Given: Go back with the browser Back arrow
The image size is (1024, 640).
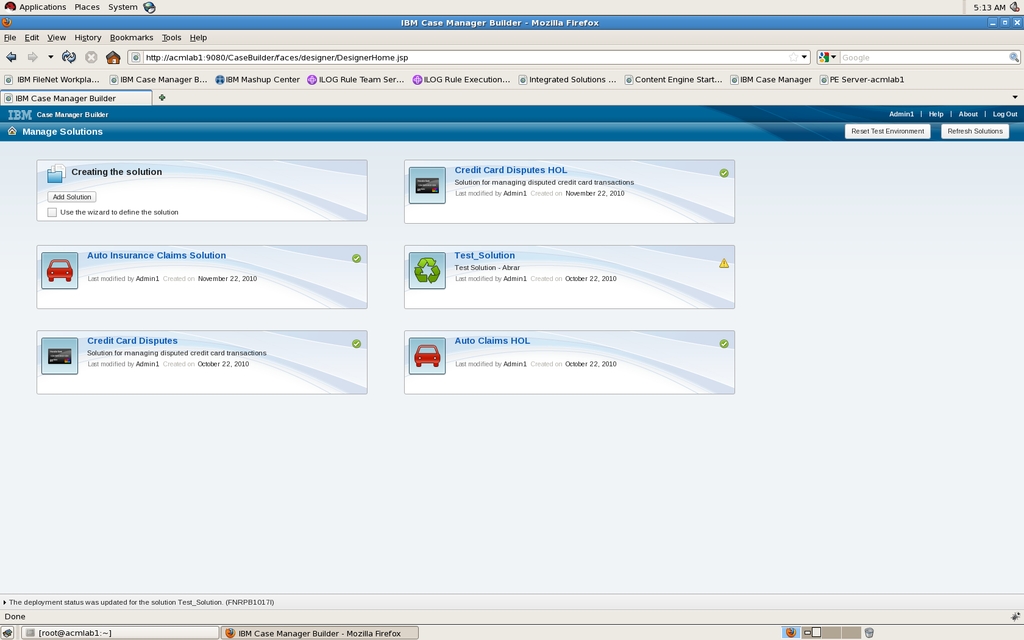Looking at the screenshot, I should point(12,57).
